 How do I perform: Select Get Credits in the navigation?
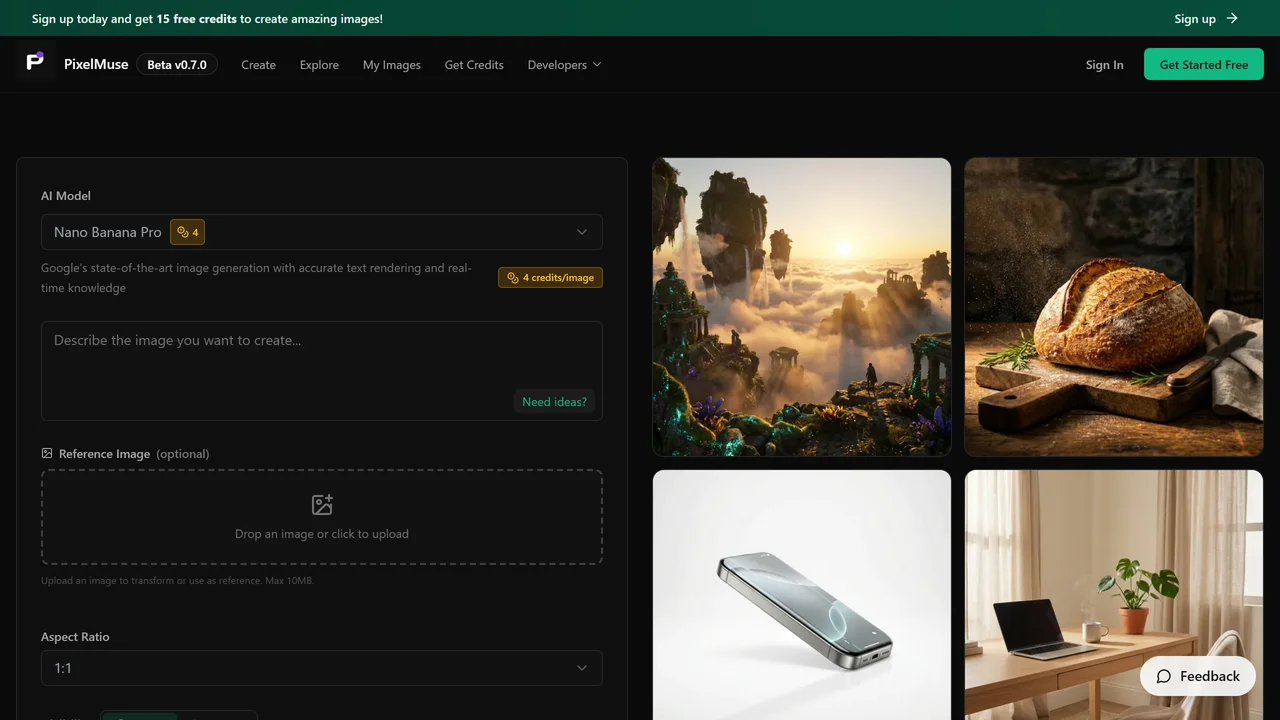474,65
